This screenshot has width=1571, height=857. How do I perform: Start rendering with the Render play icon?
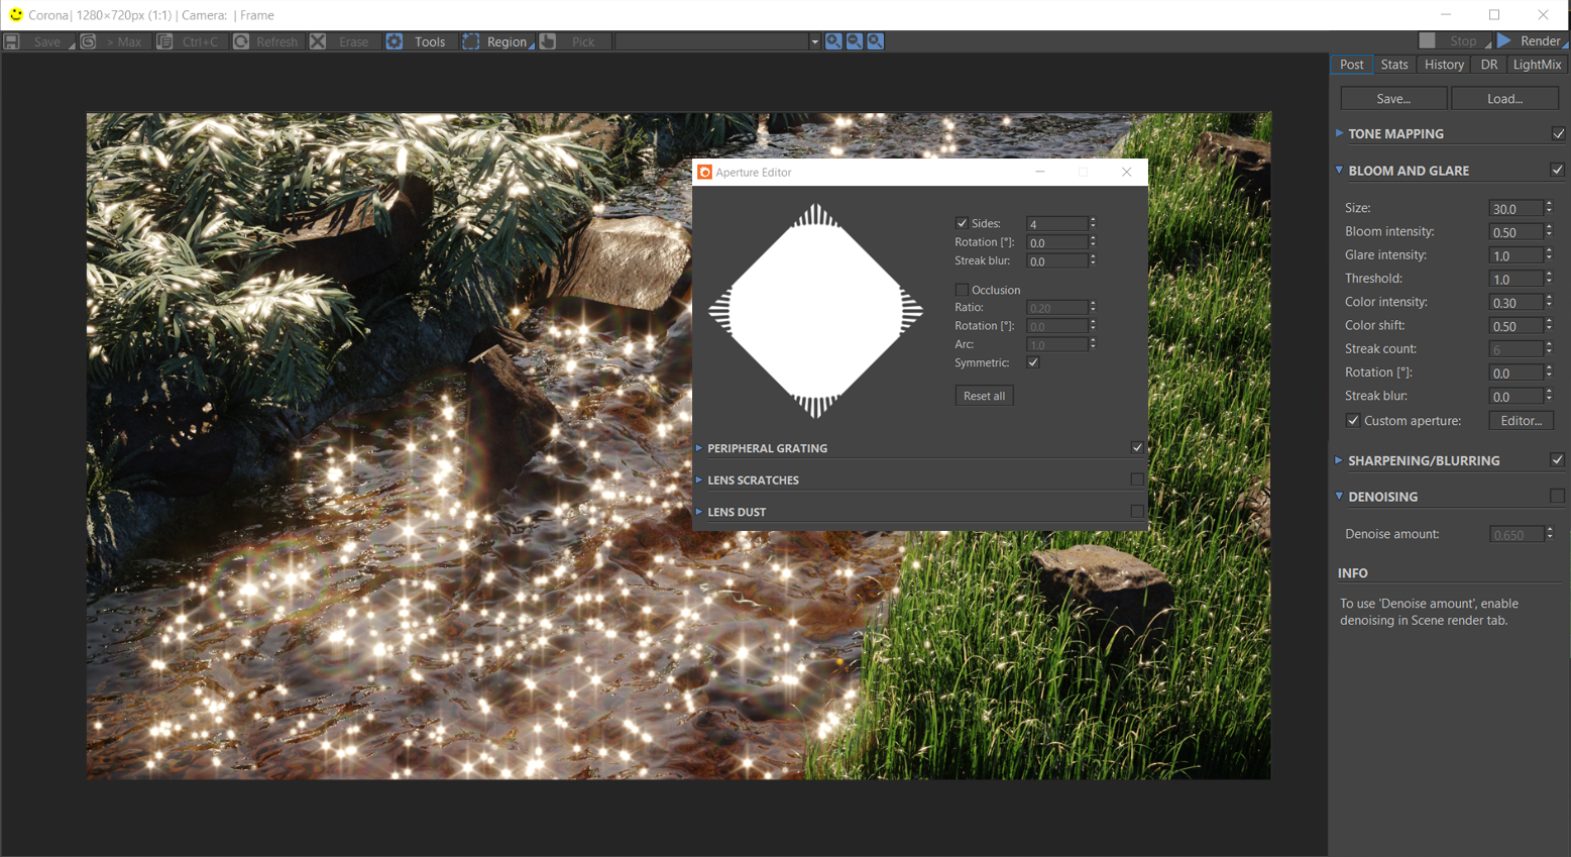[x=1505, y=41]
